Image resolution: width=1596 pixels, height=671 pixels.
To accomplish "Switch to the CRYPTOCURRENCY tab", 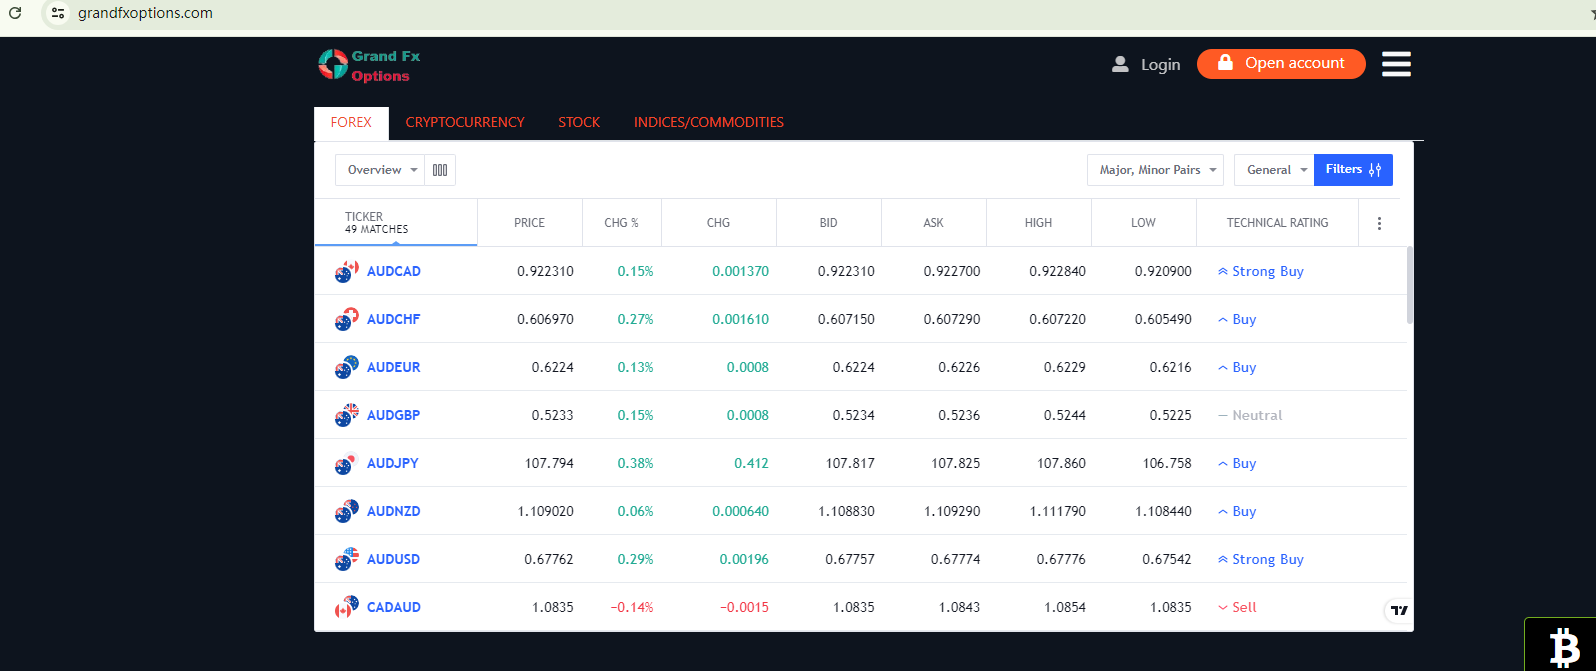I will 465,122.
